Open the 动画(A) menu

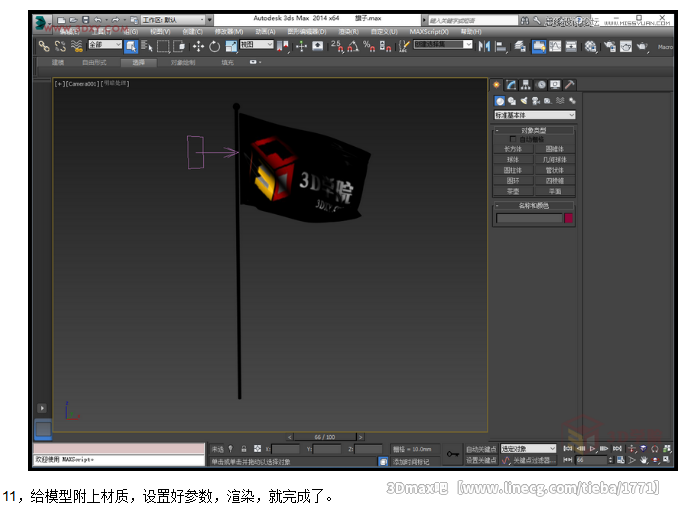[265, 32]
